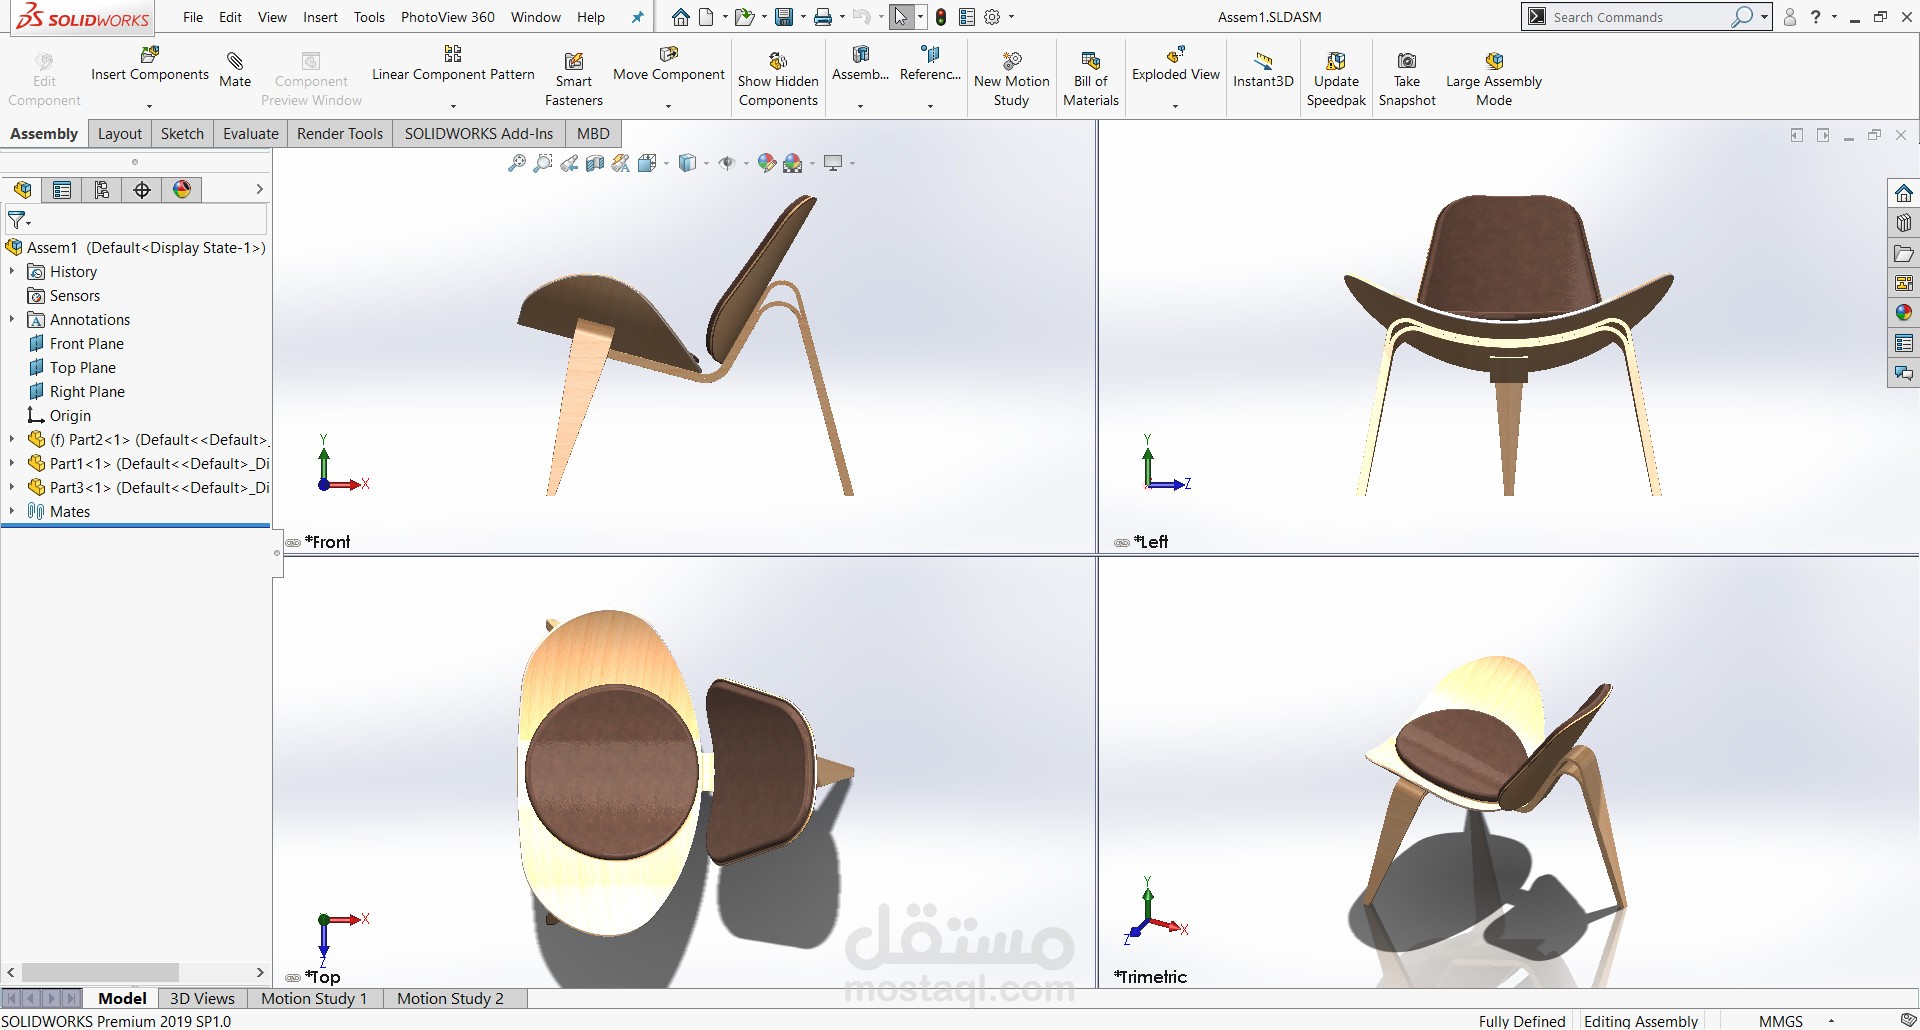Image resolution: width=1920 pixels, height=1030 pixels.
Task: Open the Motion Study 1 tab
Action: point(314,998)
